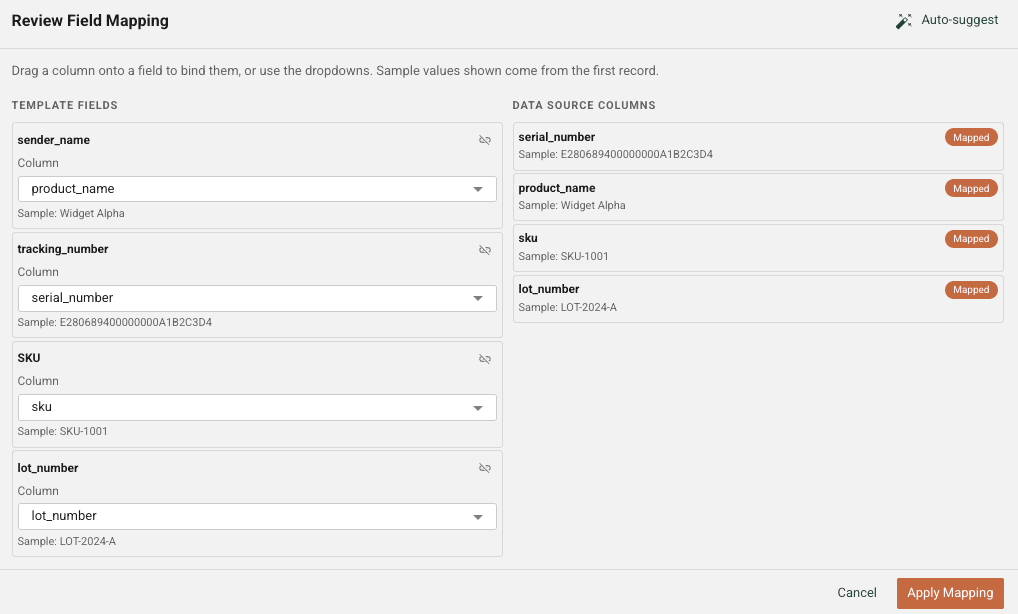
Task: Click the TEMPLATE FIELDS heading
Action: pos(64,105)
